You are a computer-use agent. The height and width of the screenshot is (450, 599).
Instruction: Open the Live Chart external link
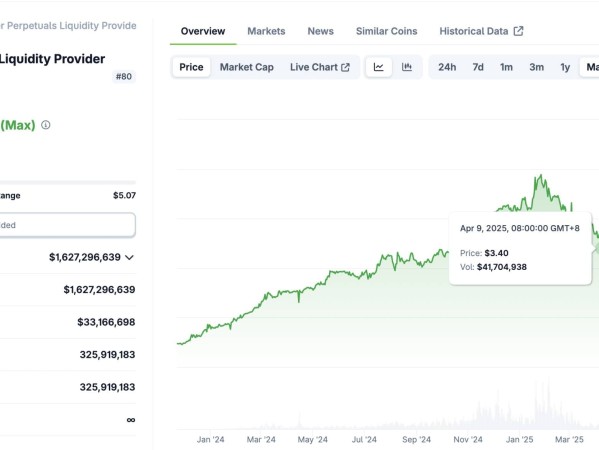pos(320,67)
